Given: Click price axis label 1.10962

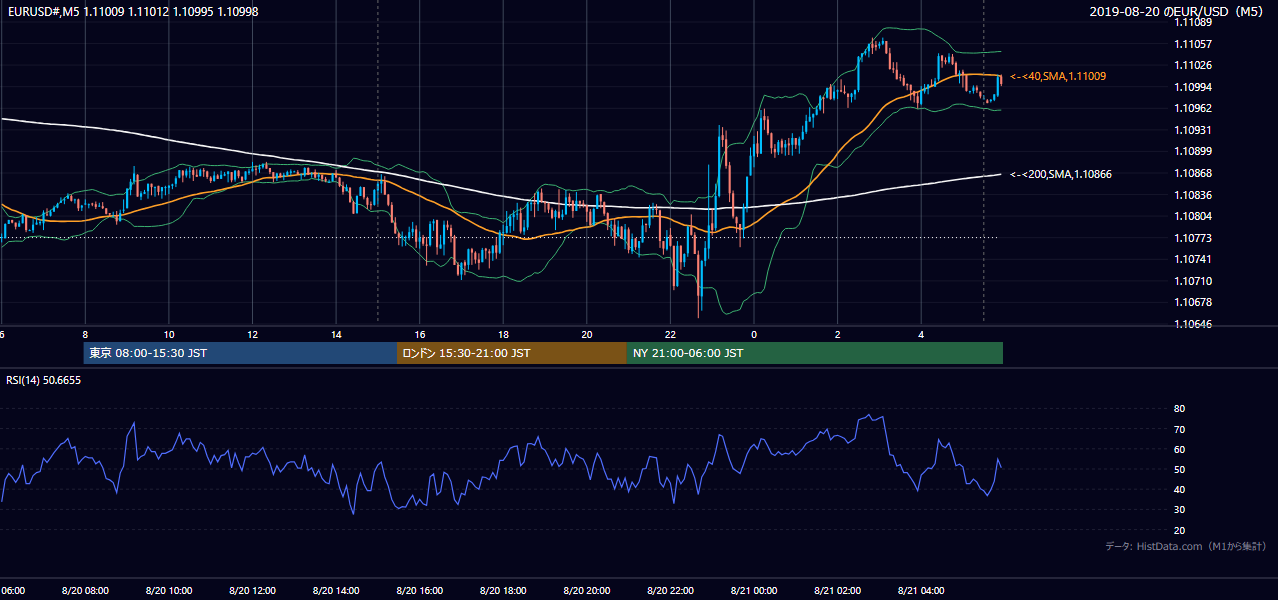Looking at the screenshot, I should pyautogui.click(x=1195, y=108).
